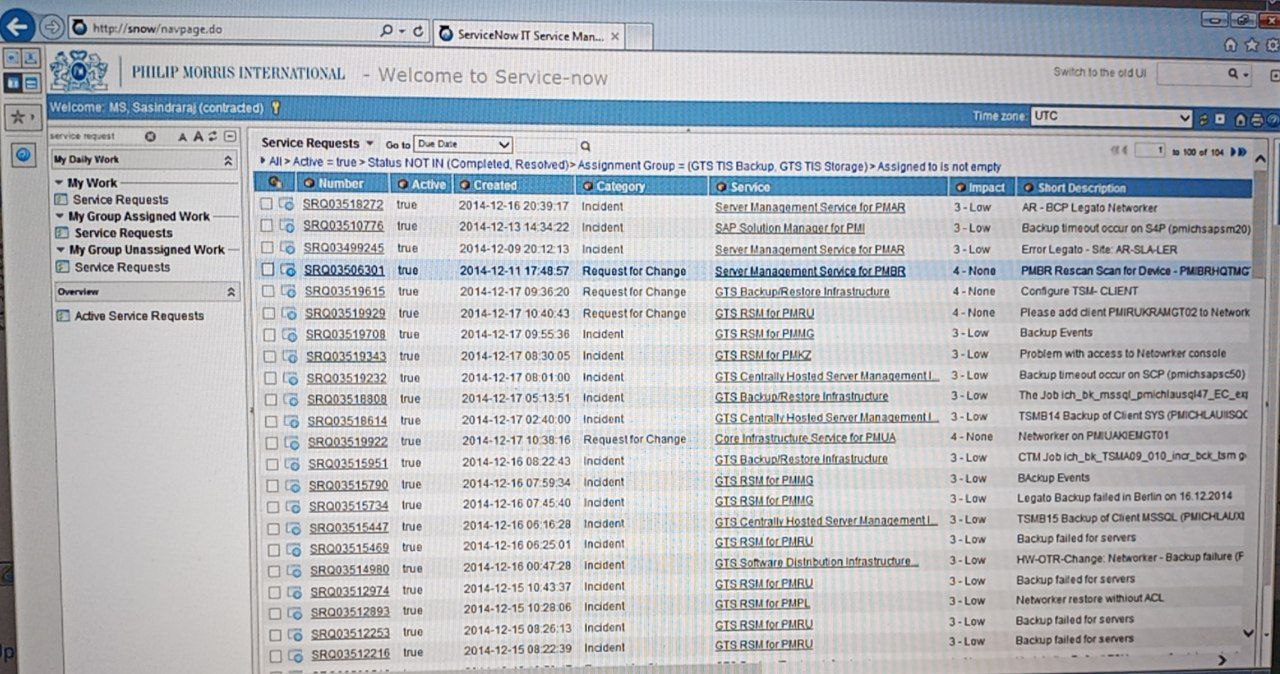Click the 'All' filter breadcrumb
The height and width of the screenshot is (674, 1280).
[x=275, y=162]
